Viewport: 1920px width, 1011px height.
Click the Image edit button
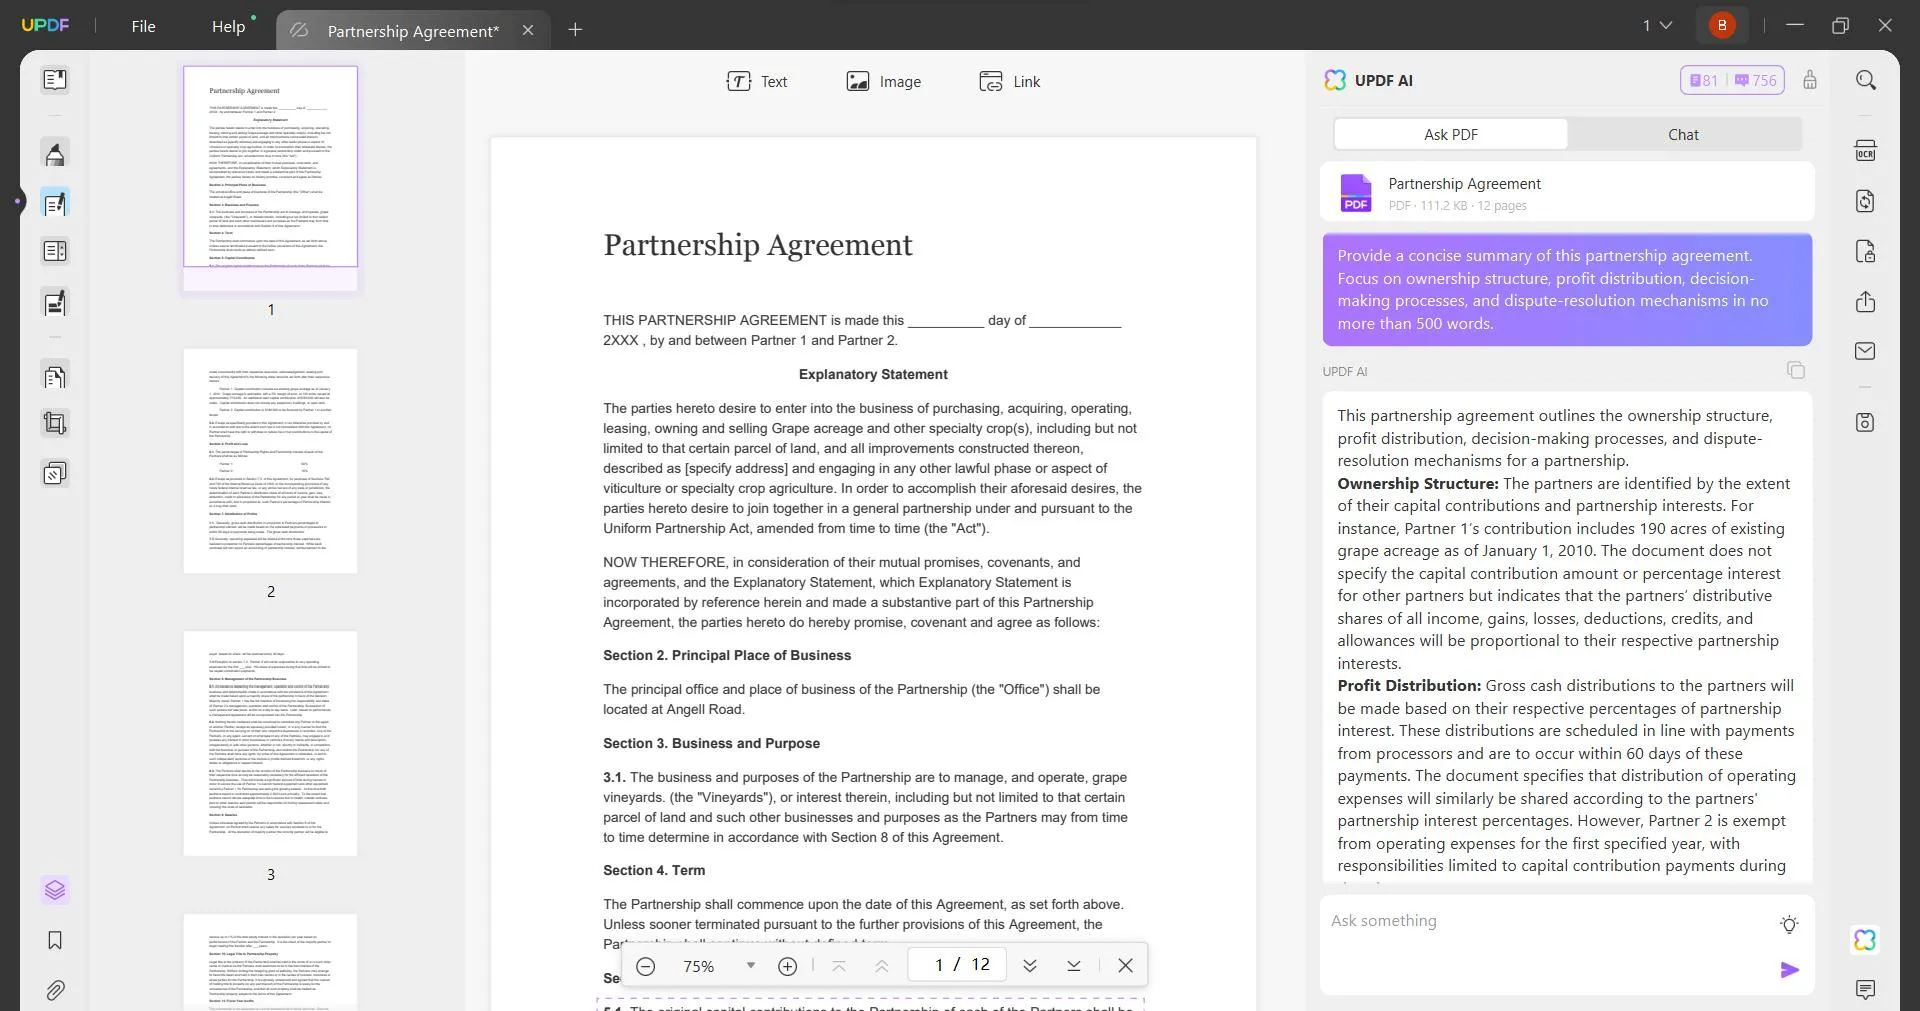click(883, 82)
